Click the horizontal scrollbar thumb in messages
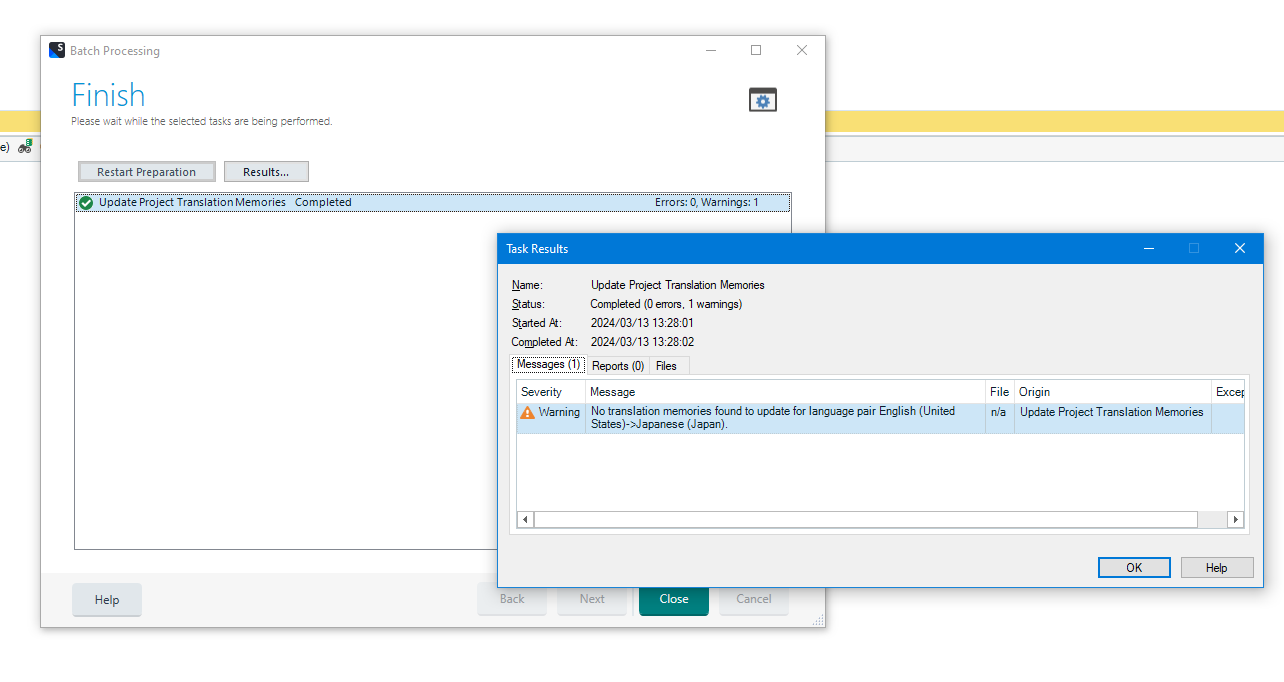The image size is (1284, 682). (x=866, y=520)
